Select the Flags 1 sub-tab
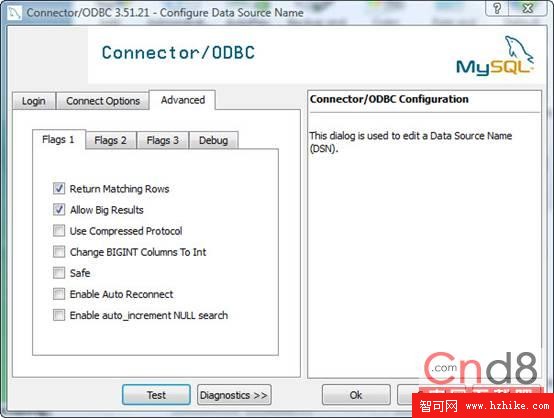Viewport: 554px width, 418px height. (x=59, y=140)
